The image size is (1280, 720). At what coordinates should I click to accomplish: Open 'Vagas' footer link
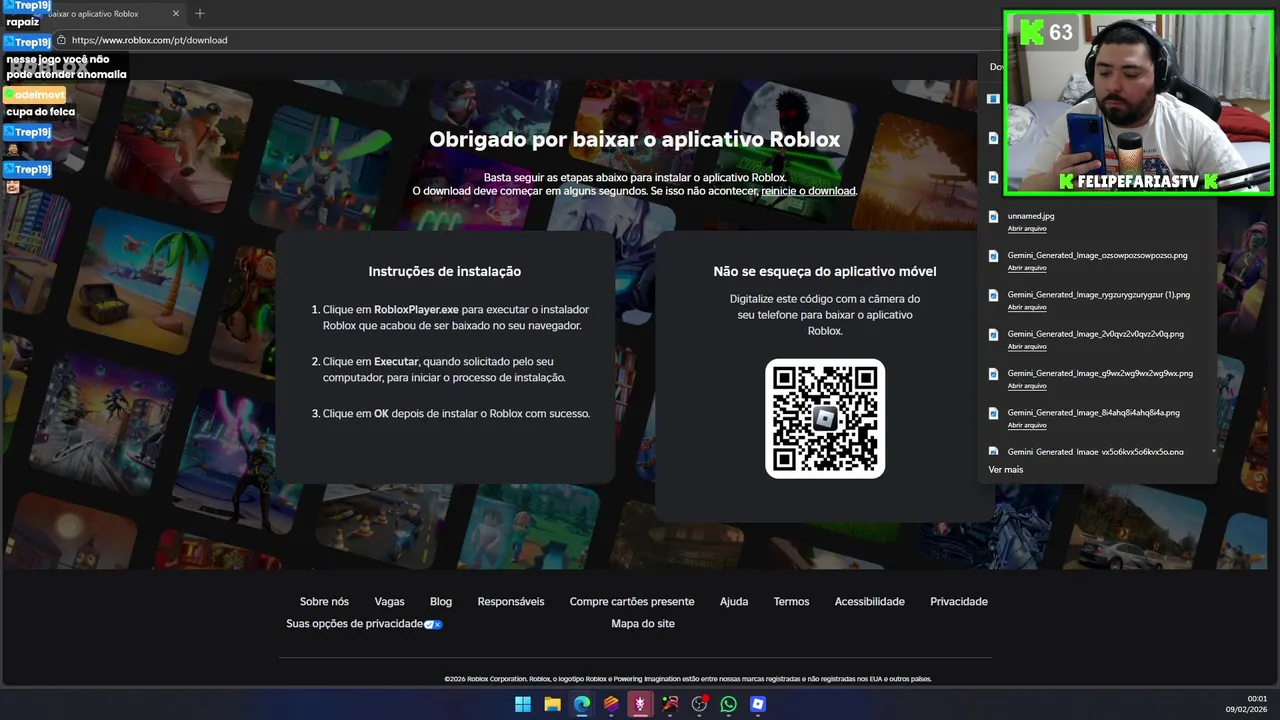pos(389,602)
